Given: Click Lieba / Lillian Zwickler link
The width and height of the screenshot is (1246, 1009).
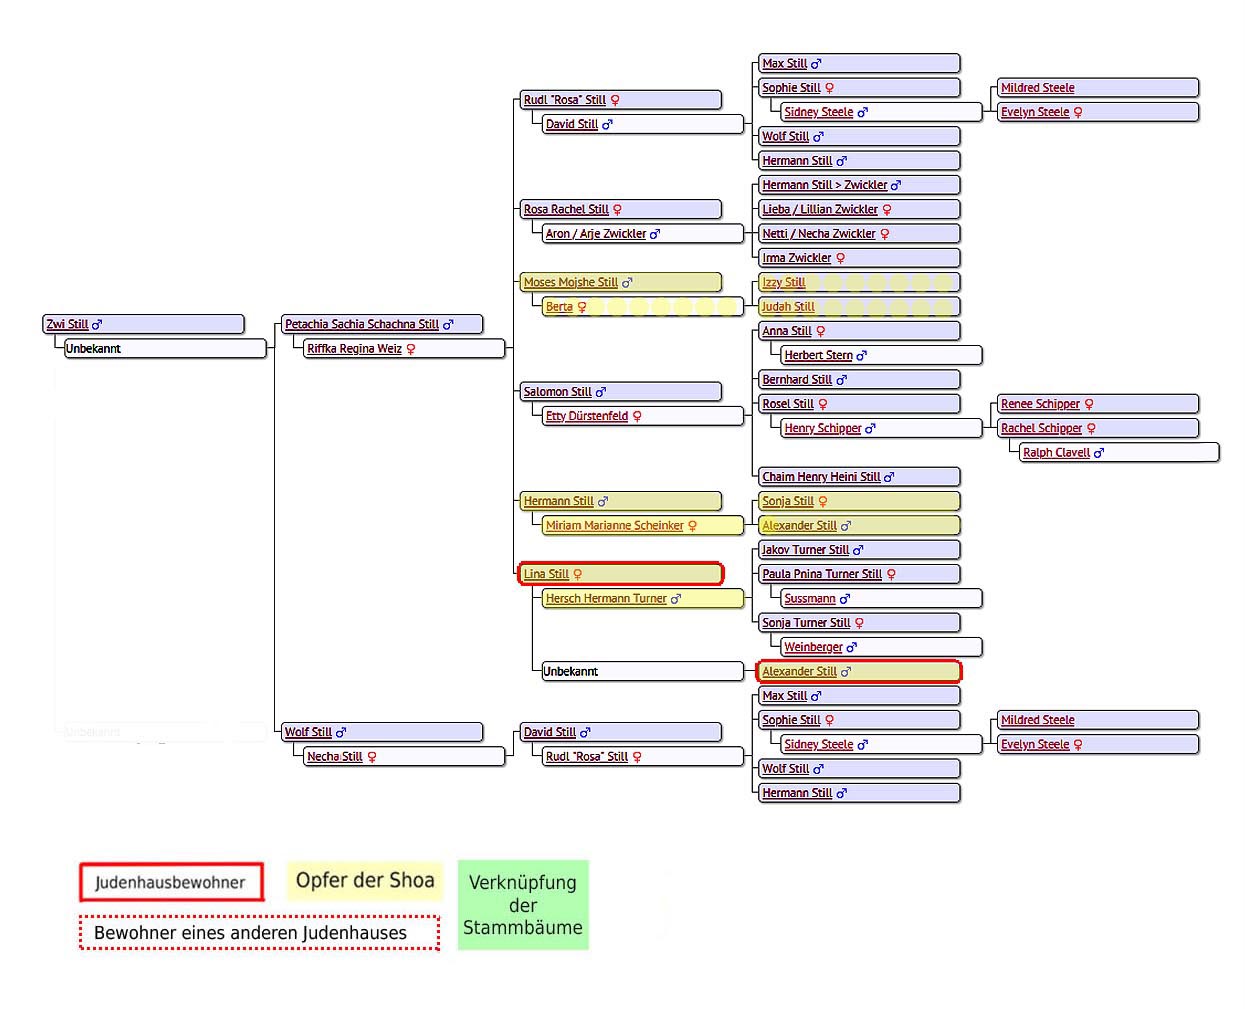Looking at the screenshot, I should [820, 210].
